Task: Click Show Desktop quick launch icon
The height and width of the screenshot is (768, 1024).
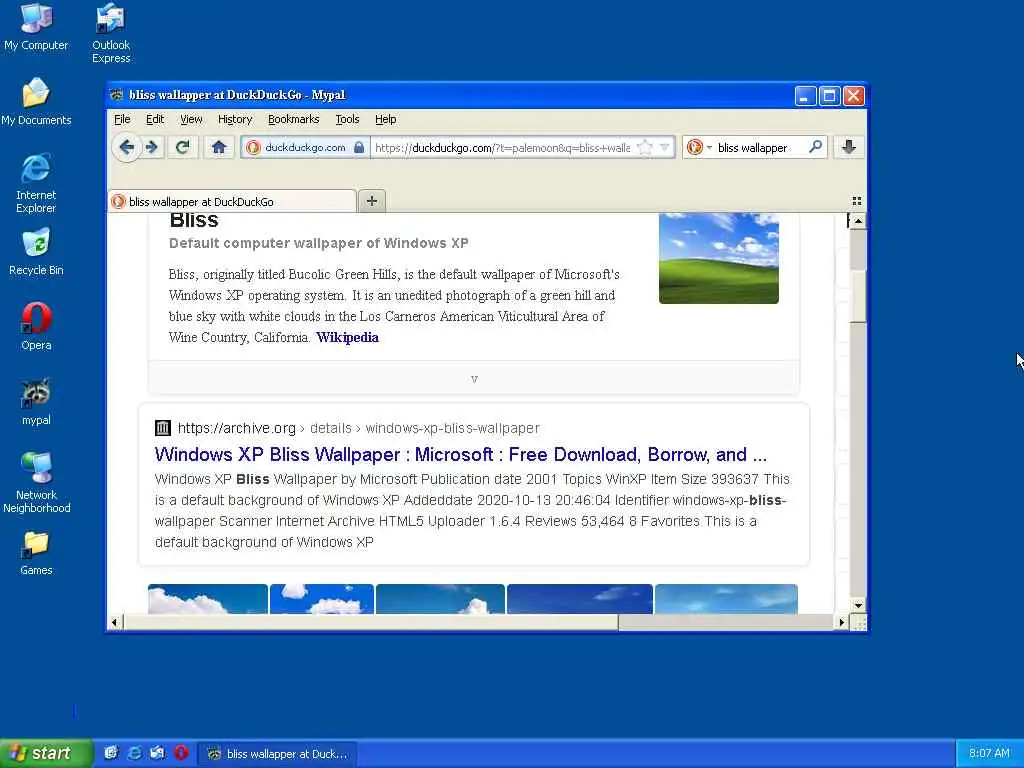Action: [x=111, y=753]
